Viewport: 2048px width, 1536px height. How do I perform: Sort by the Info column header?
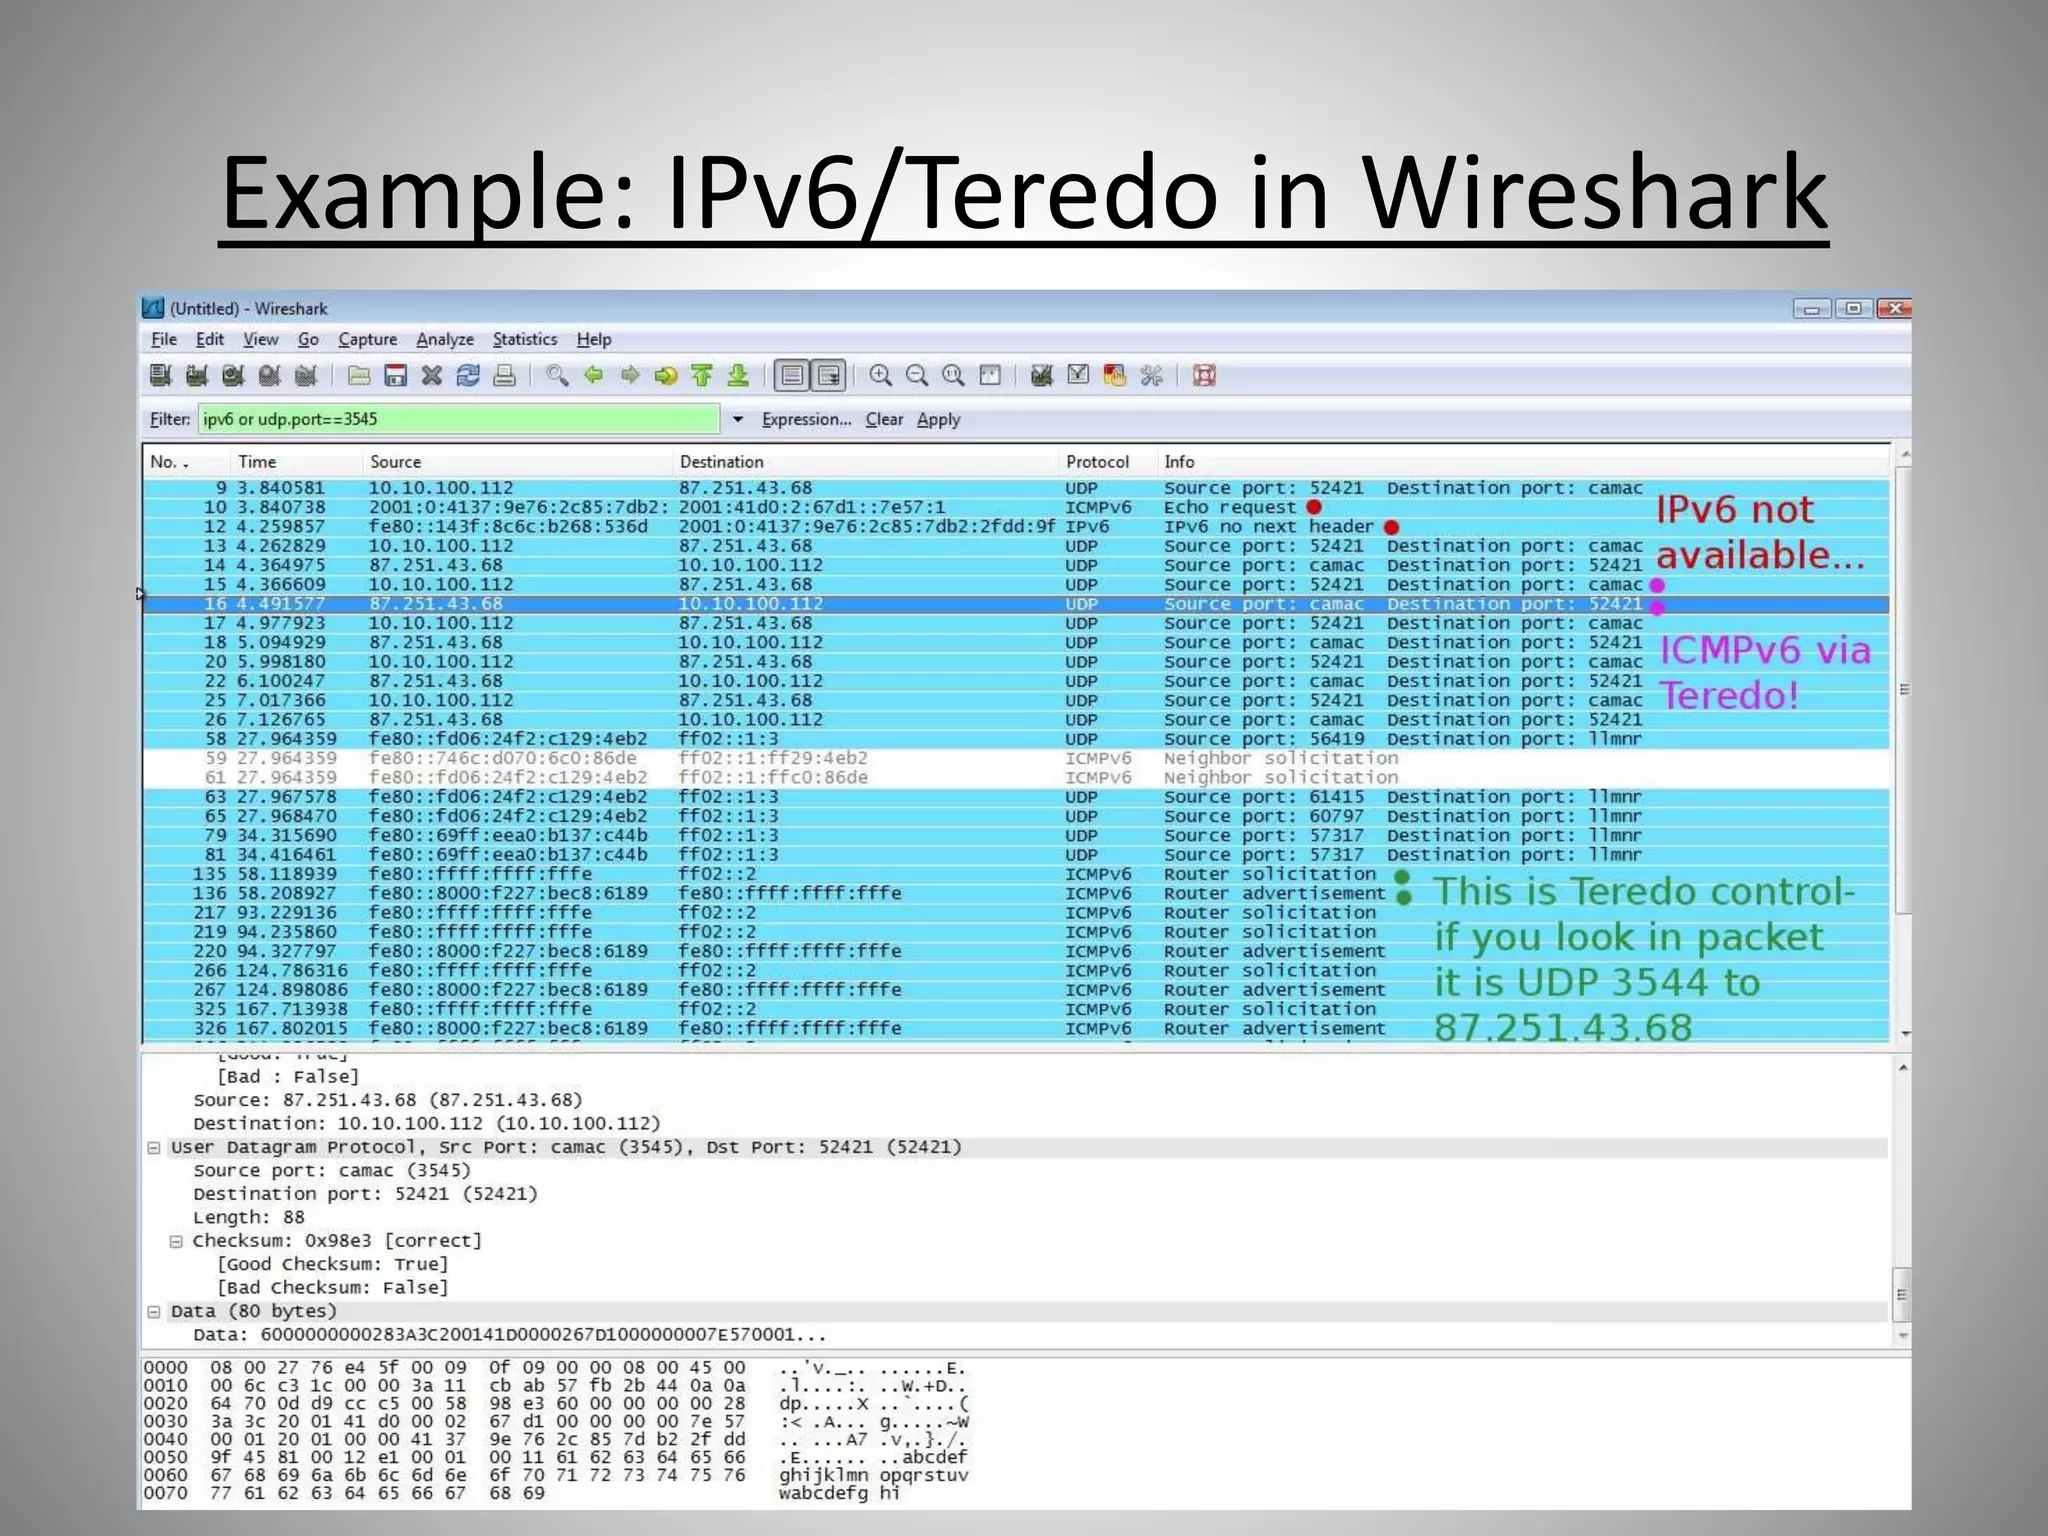[x=1523, y=462]
